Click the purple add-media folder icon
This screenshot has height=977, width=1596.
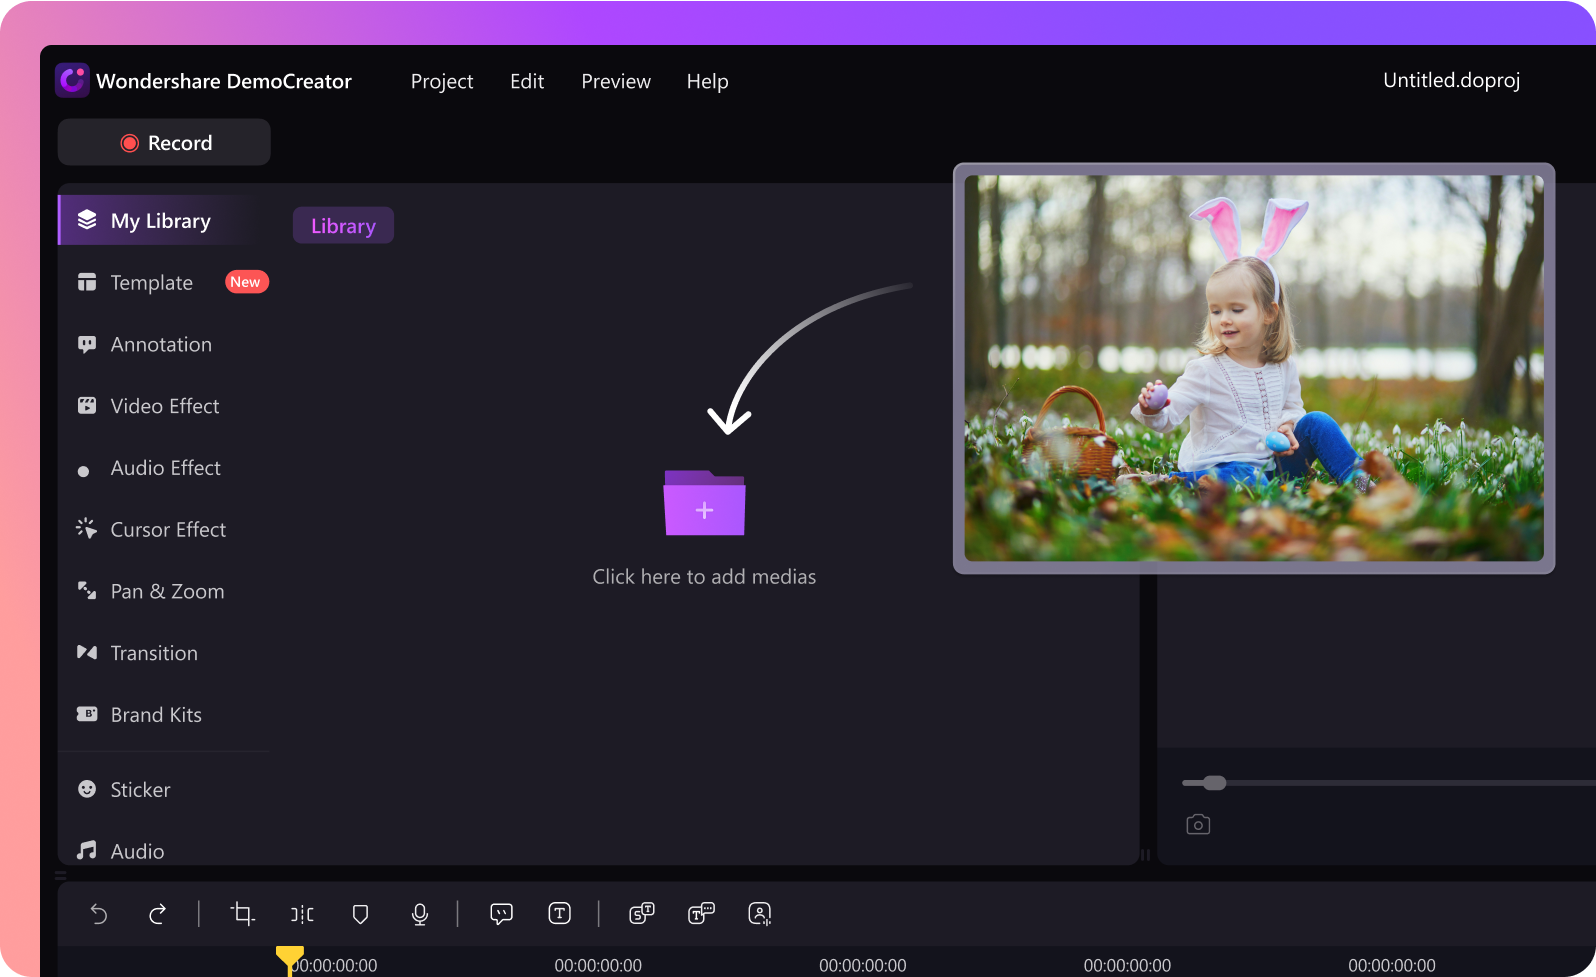pos(705,502)
